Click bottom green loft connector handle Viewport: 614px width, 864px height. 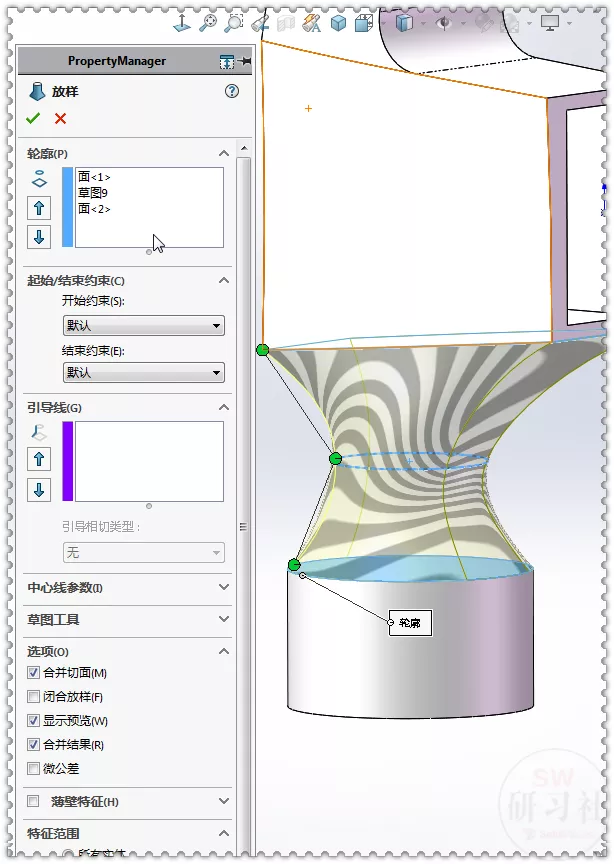click(294, 565)
